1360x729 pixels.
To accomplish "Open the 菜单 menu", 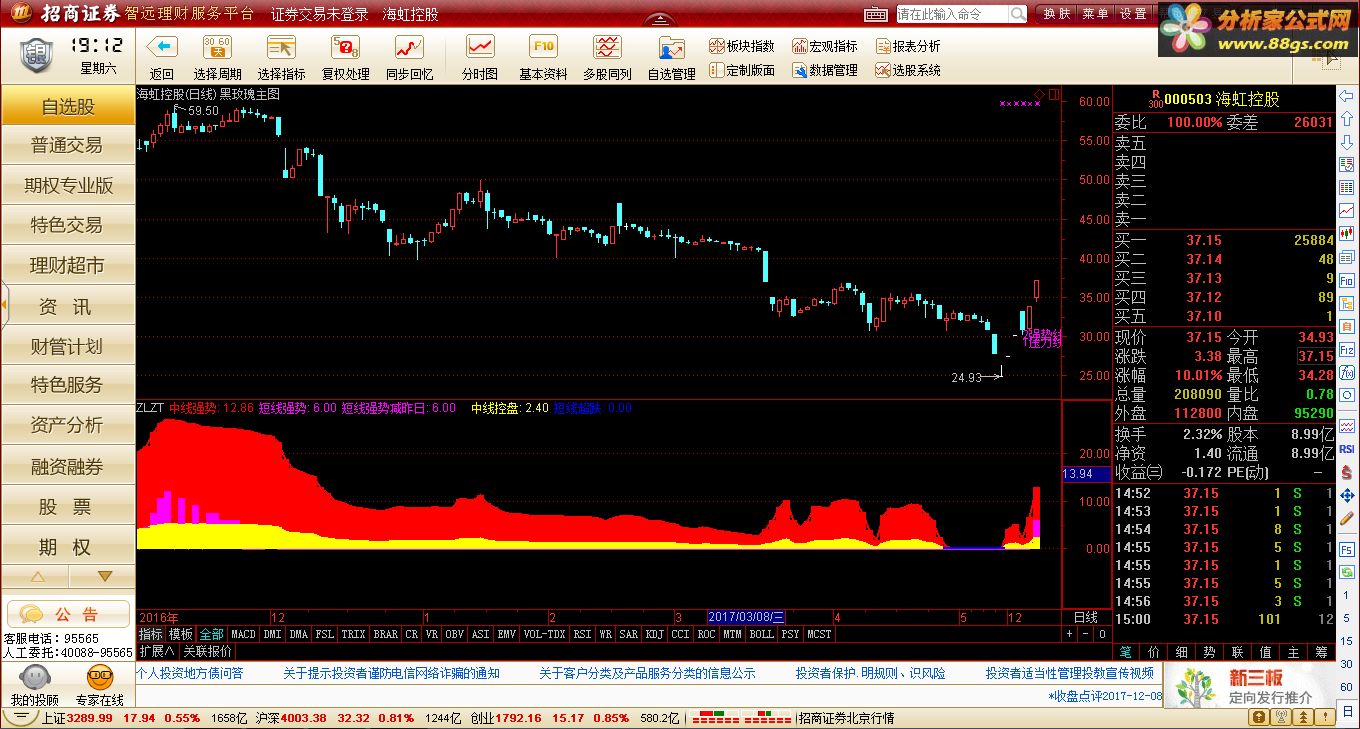I will coord(1095,14).
